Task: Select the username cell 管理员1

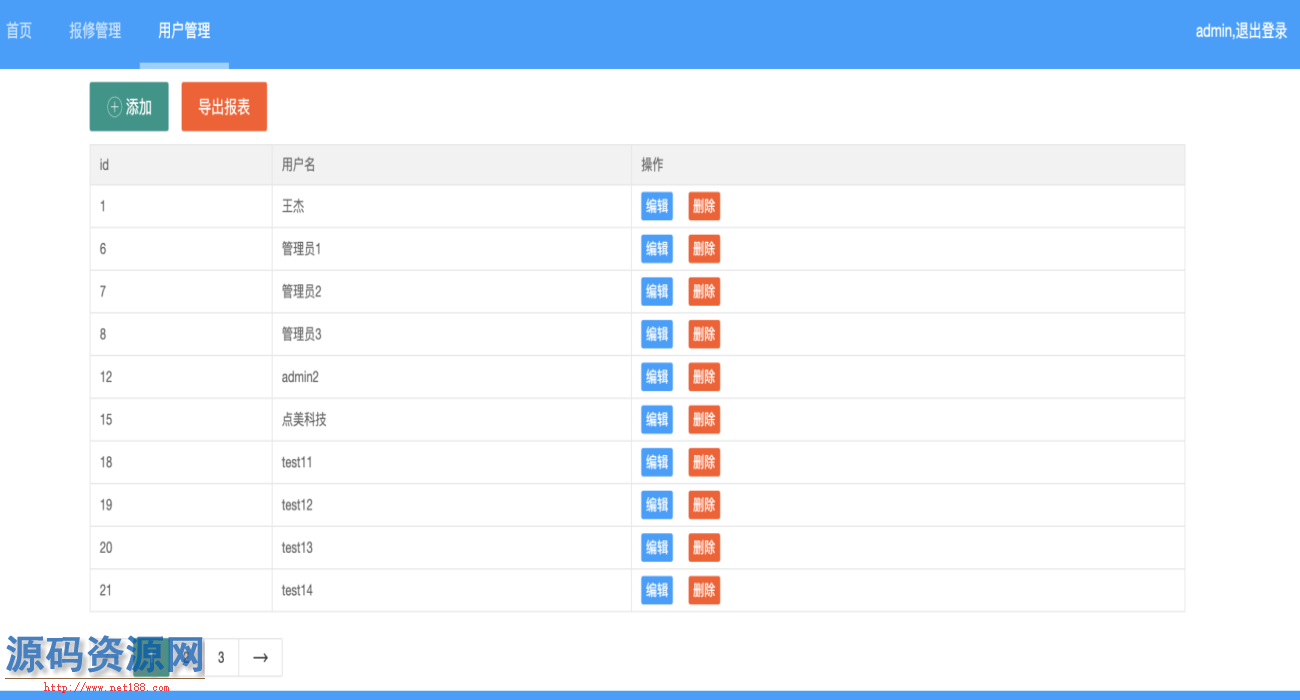Action: point(451,249)
